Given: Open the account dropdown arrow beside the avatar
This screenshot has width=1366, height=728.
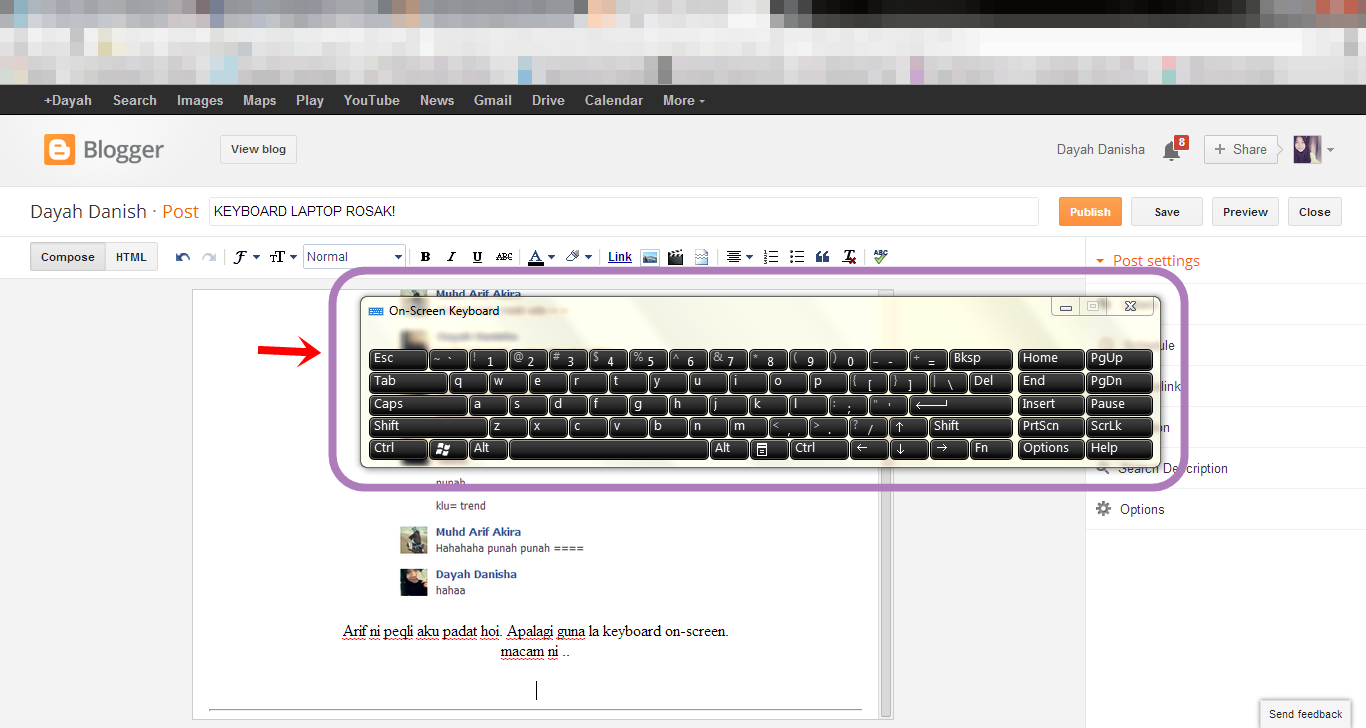Looking at the screenshot, I should [x=1330, y=150].
